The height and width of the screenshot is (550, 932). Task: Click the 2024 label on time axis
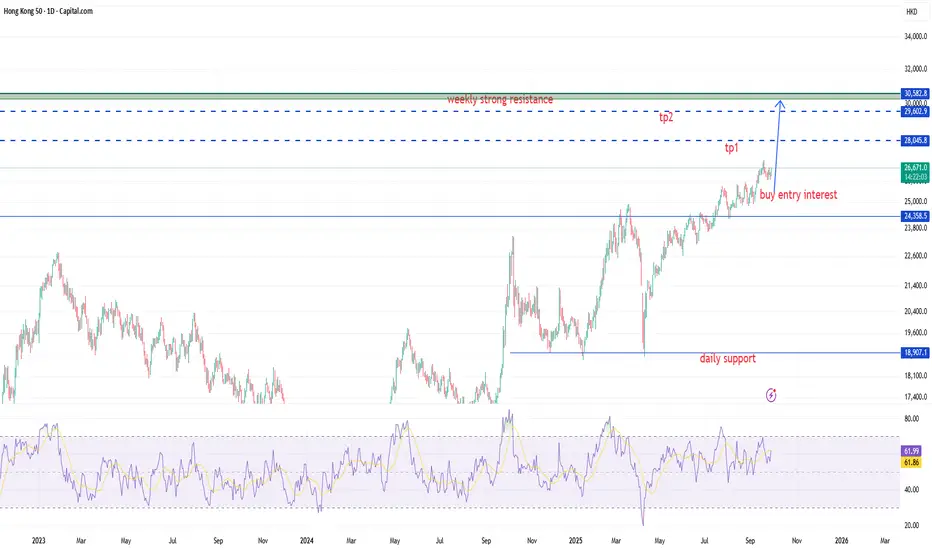pyautogui.click(x=307, y=540)
